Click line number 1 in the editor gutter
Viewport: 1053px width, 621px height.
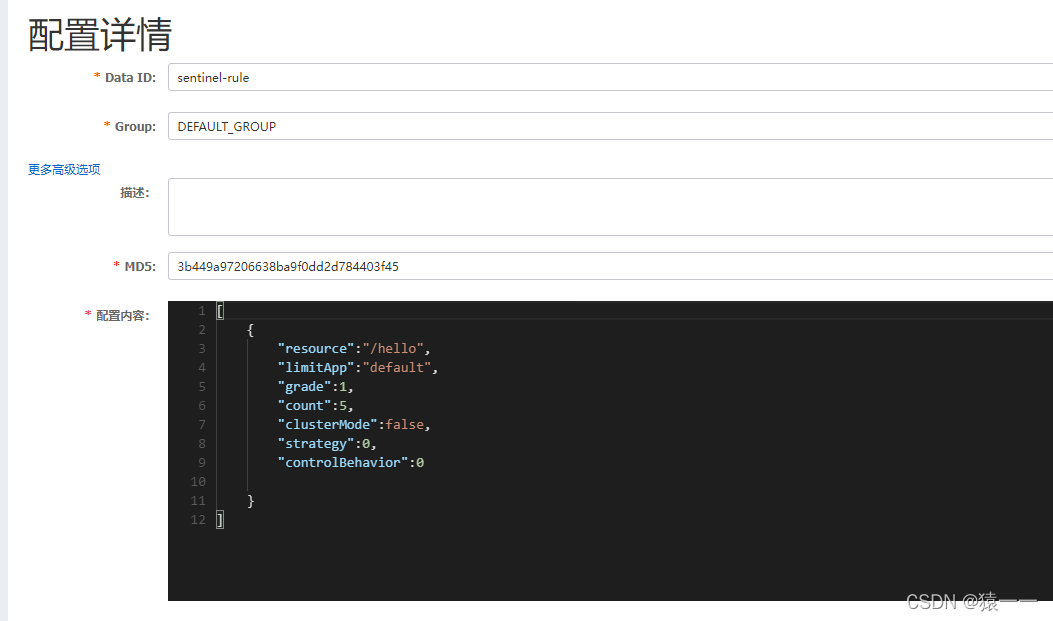click(201, 311)
